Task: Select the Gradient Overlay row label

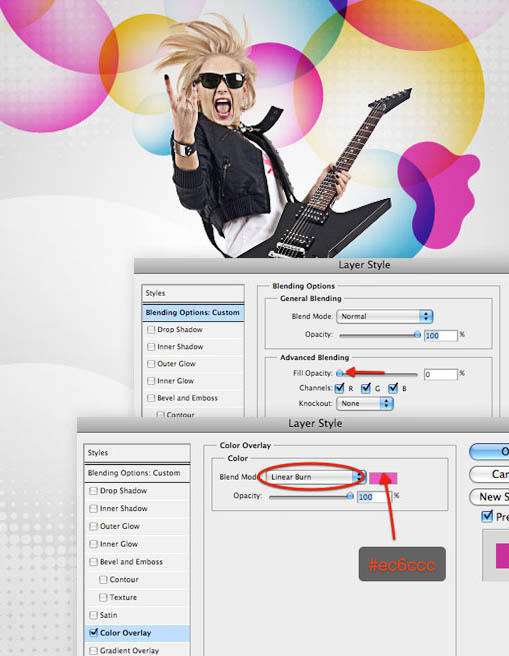Action: (x=129, y=651)
